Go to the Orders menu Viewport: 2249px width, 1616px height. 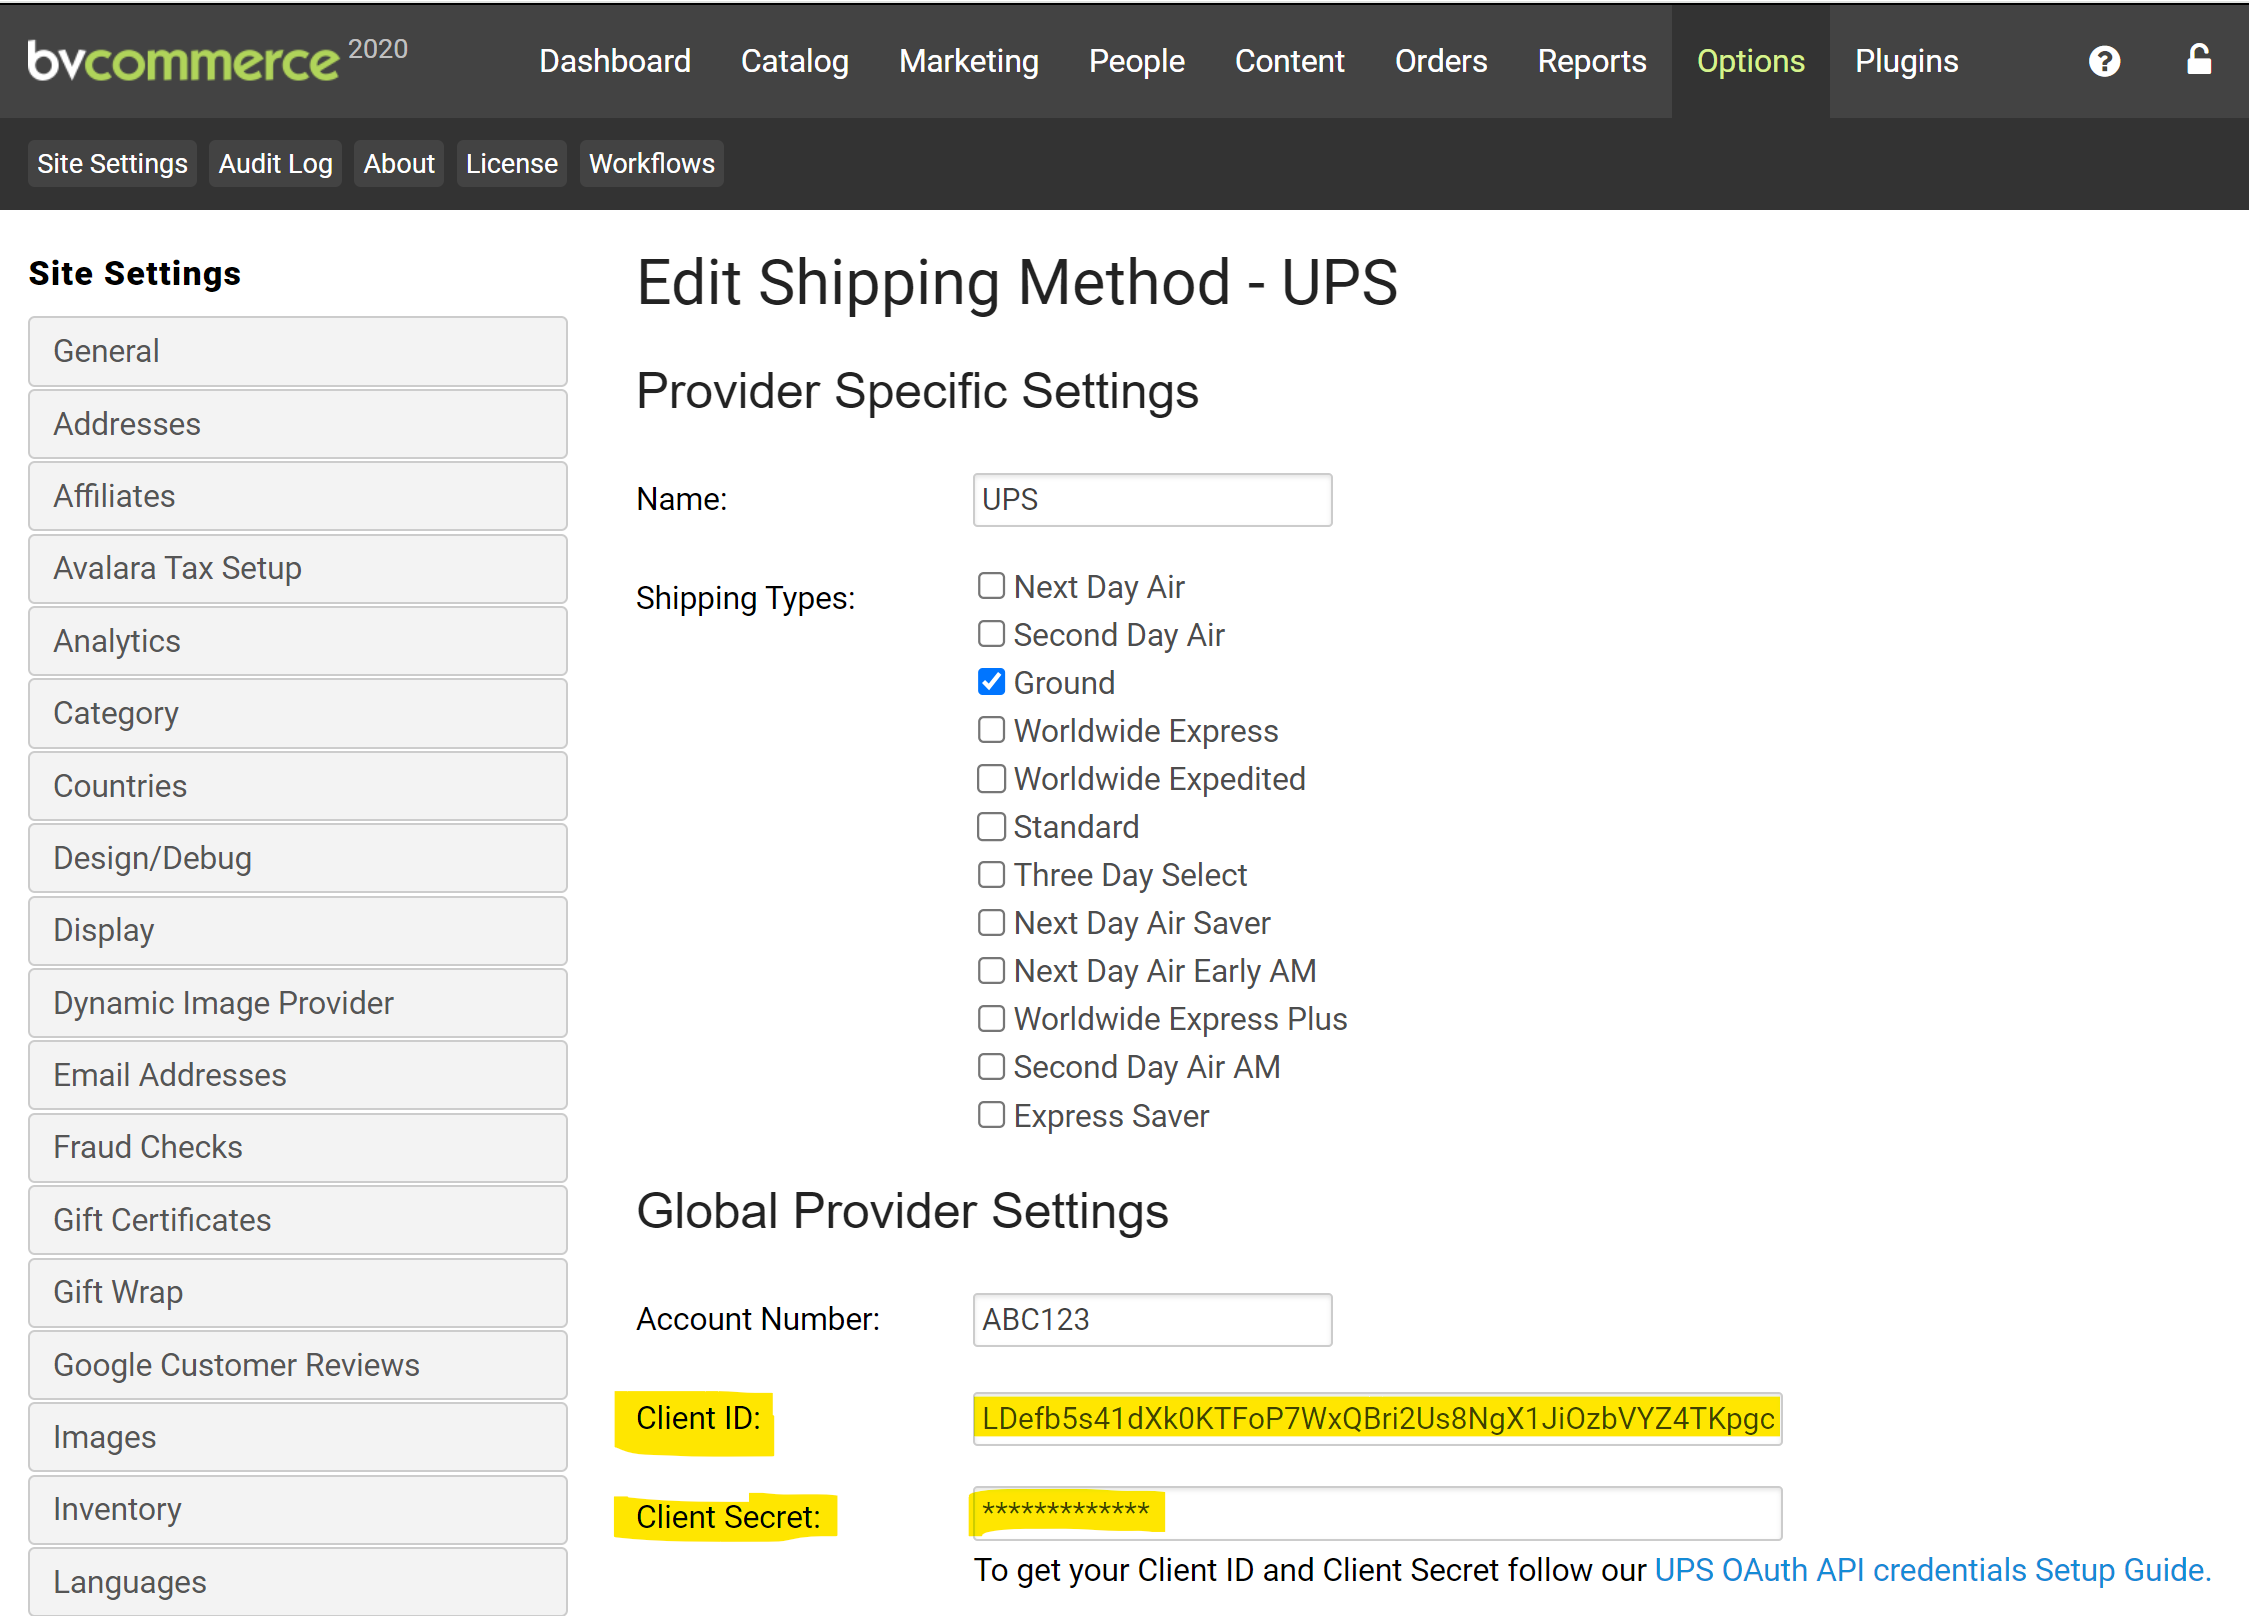coord(1441,62)
